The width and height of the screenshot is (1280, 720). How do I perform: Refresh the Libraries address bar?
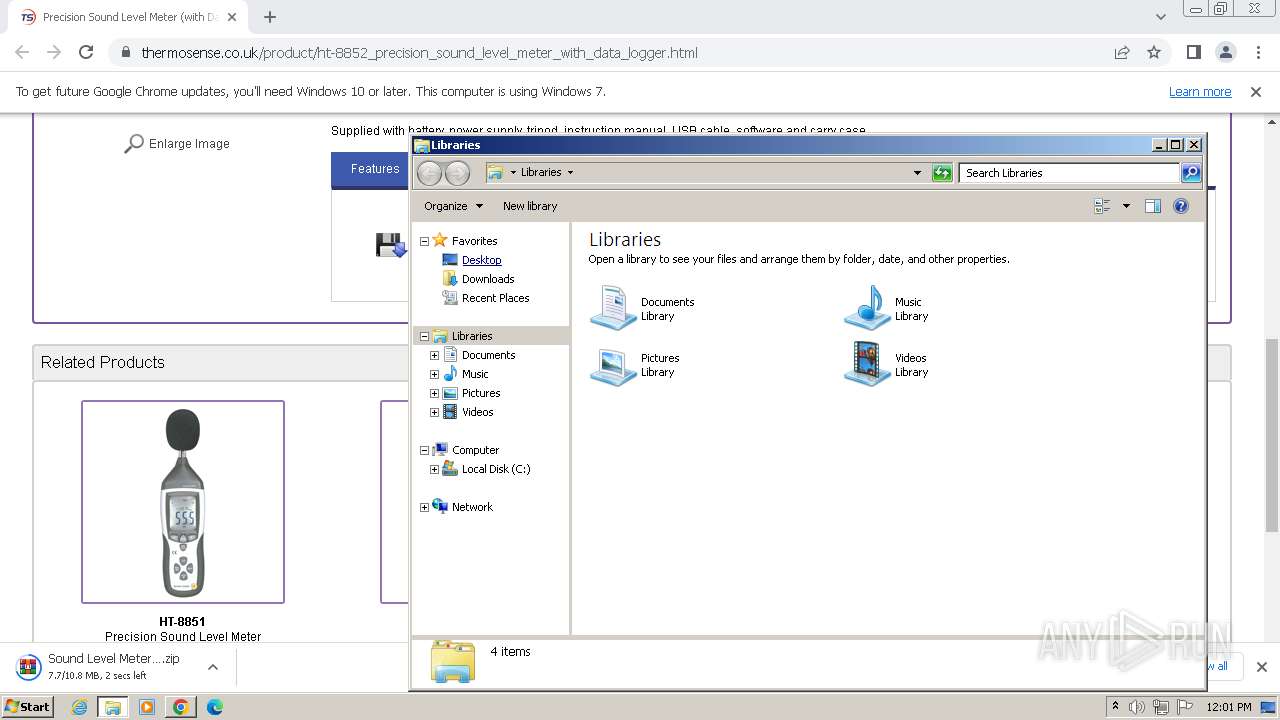click(x=942, y=173)
